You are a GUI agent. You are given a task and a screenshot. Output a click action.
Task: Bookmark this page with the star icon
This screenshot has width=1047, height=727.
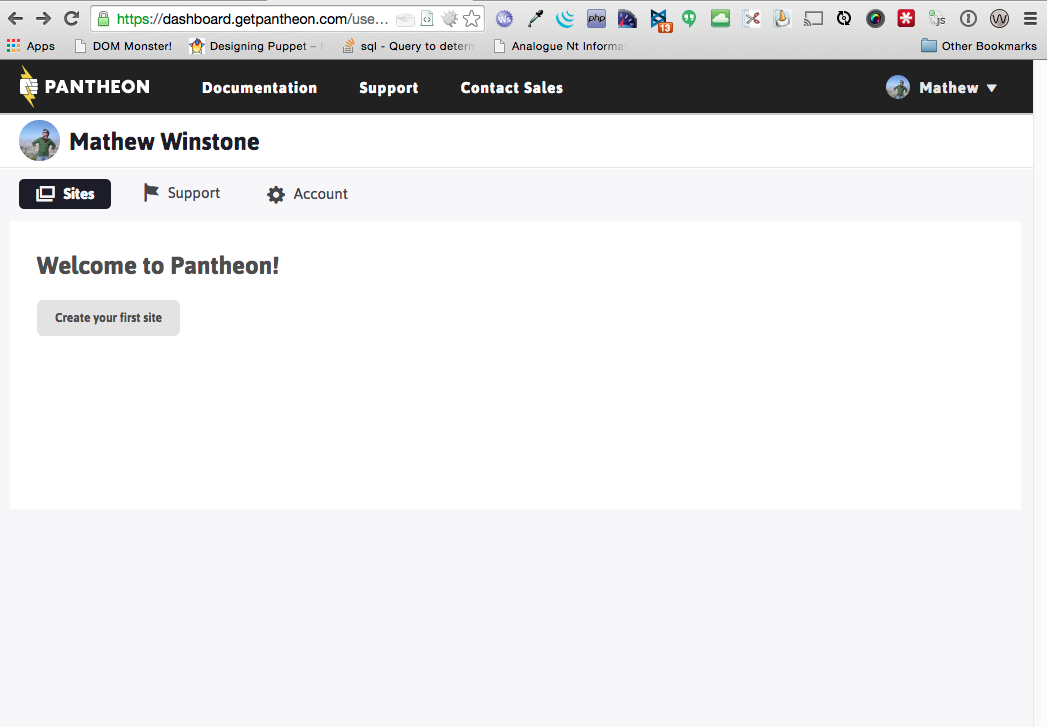(471, 19)
